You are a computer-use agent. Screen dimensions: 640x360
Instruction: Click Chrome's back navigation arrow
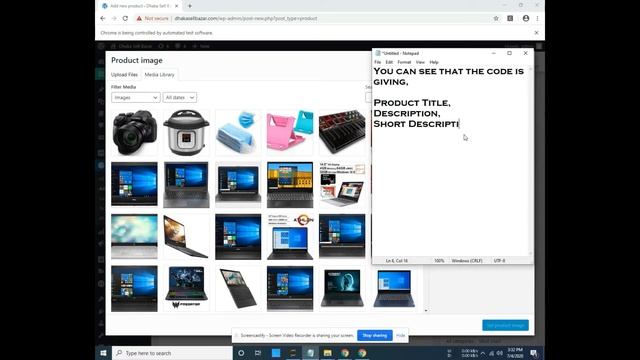tap(103, 18)
